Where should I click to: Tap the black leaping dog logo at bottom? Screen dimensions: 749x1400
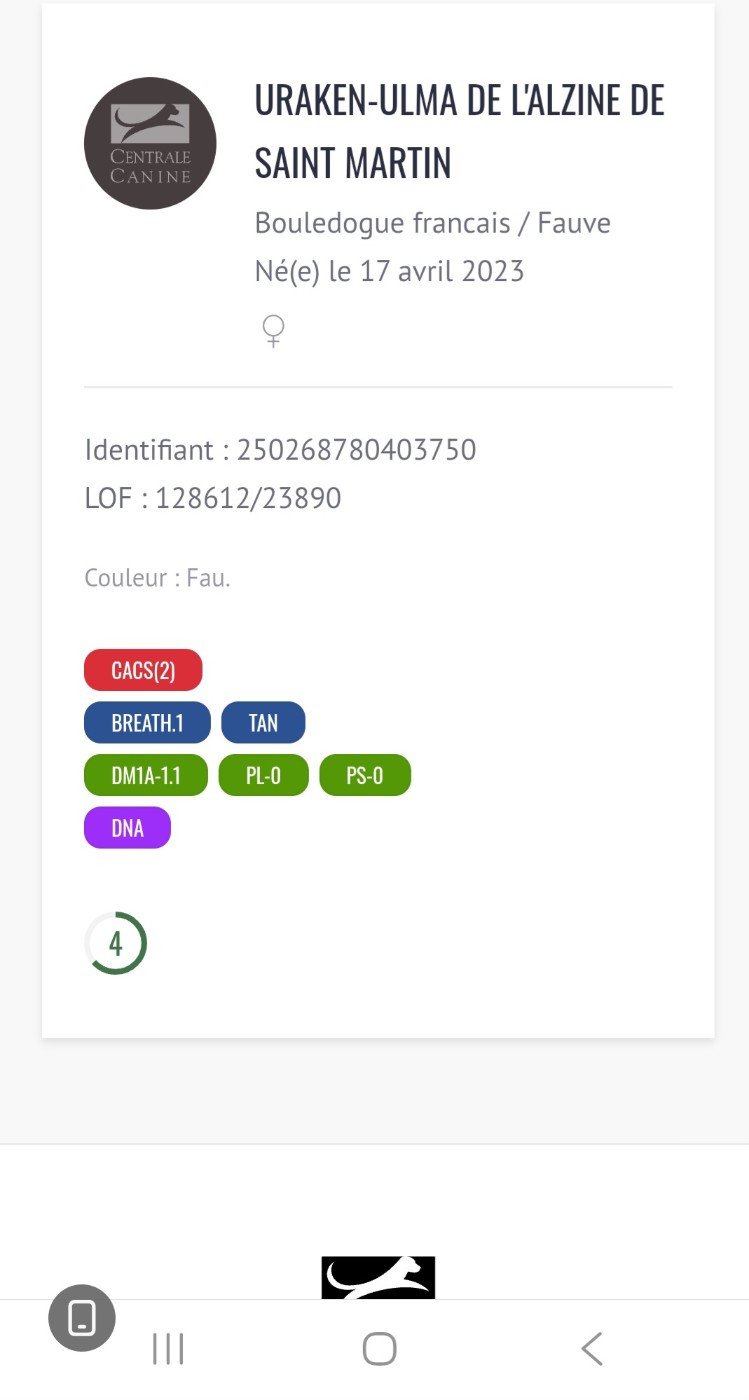click(378, 1277)
